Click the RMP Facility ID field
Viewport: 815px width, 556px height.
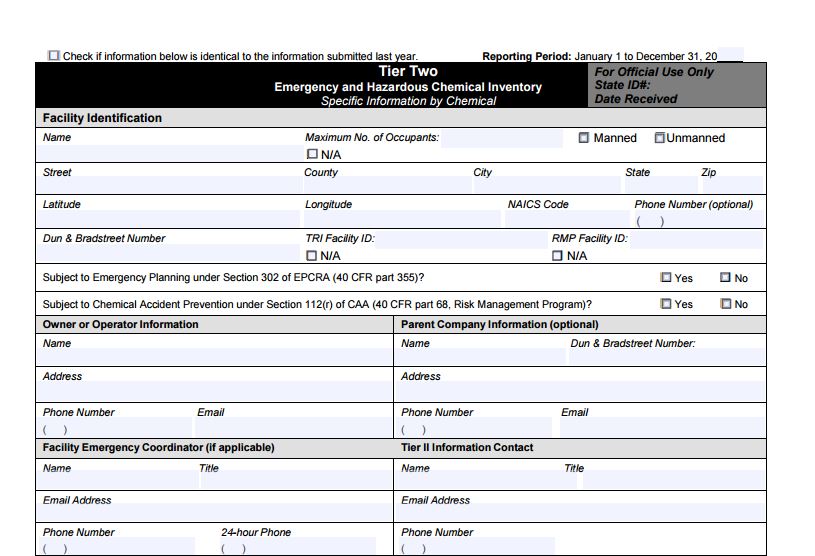696,240
